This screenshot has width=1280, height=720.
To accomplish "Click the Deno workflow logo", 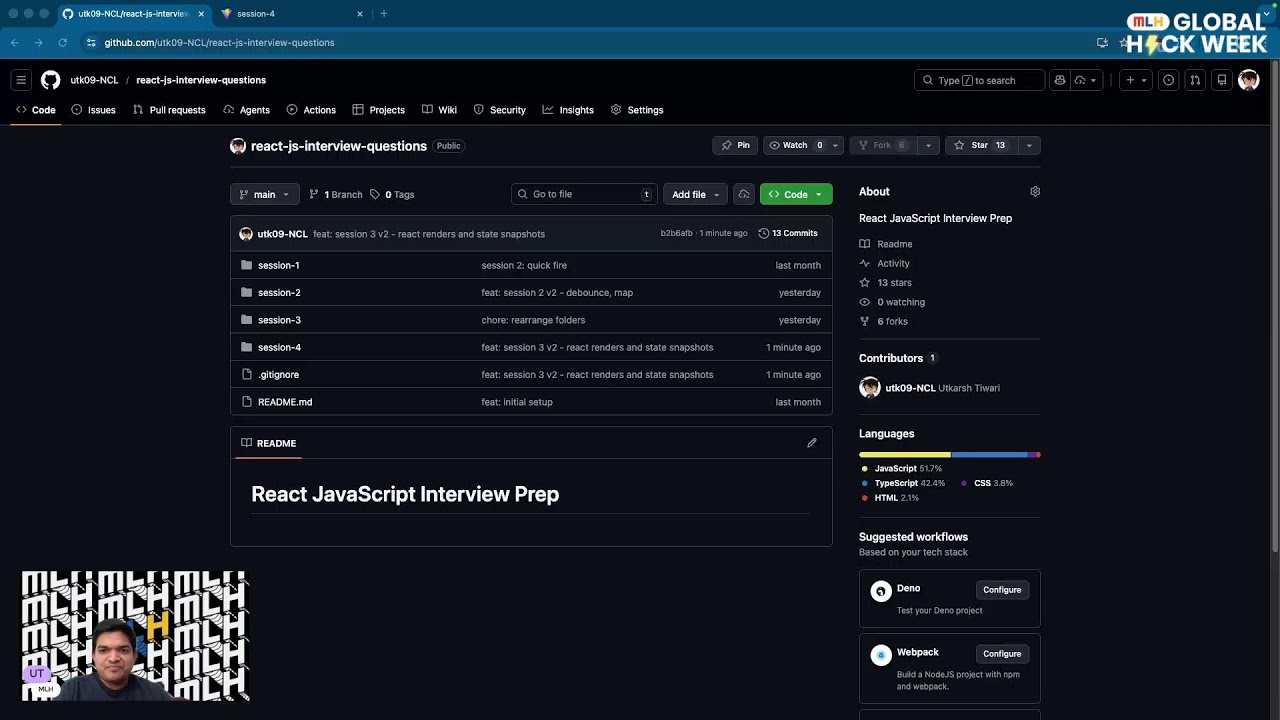I will tap(880, 591).
